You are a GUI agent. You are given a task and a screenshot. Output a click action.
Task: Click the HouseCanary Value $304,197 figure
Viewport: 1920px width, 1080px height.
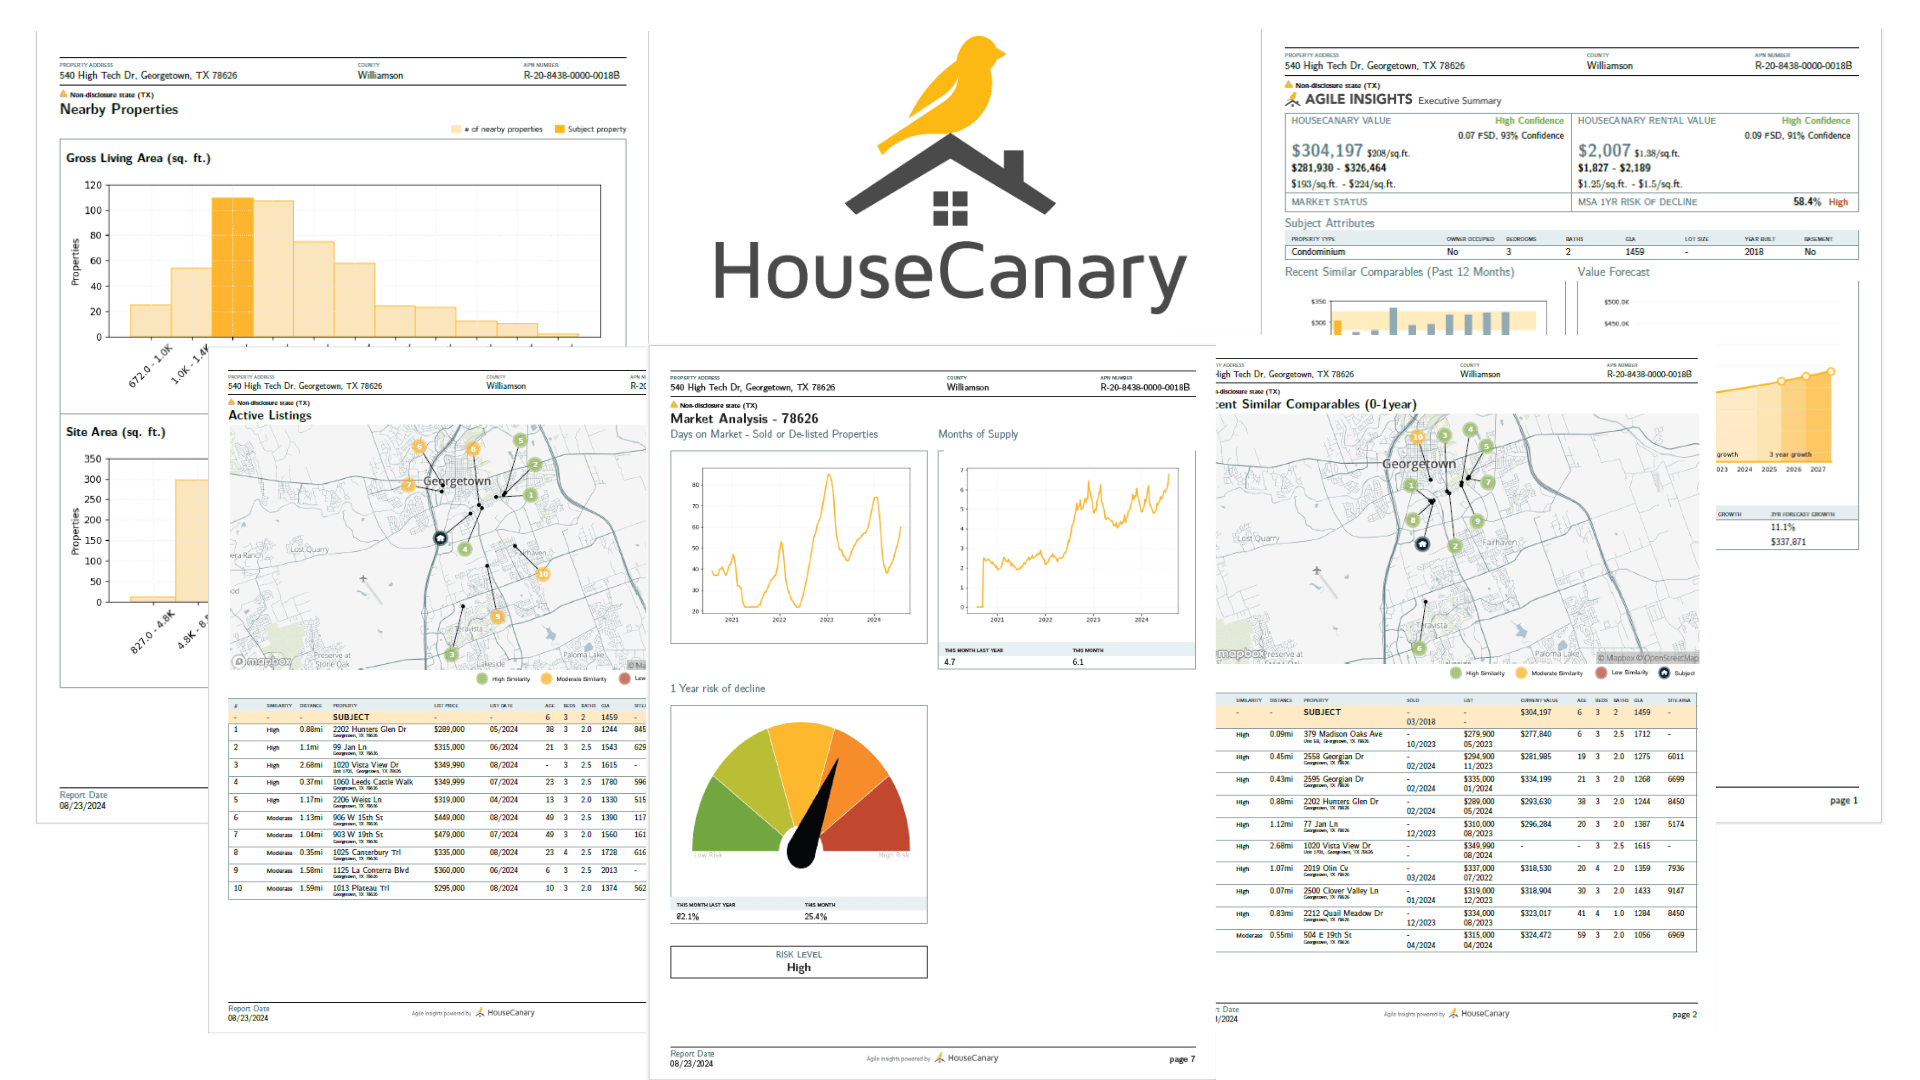(1325, 151)
